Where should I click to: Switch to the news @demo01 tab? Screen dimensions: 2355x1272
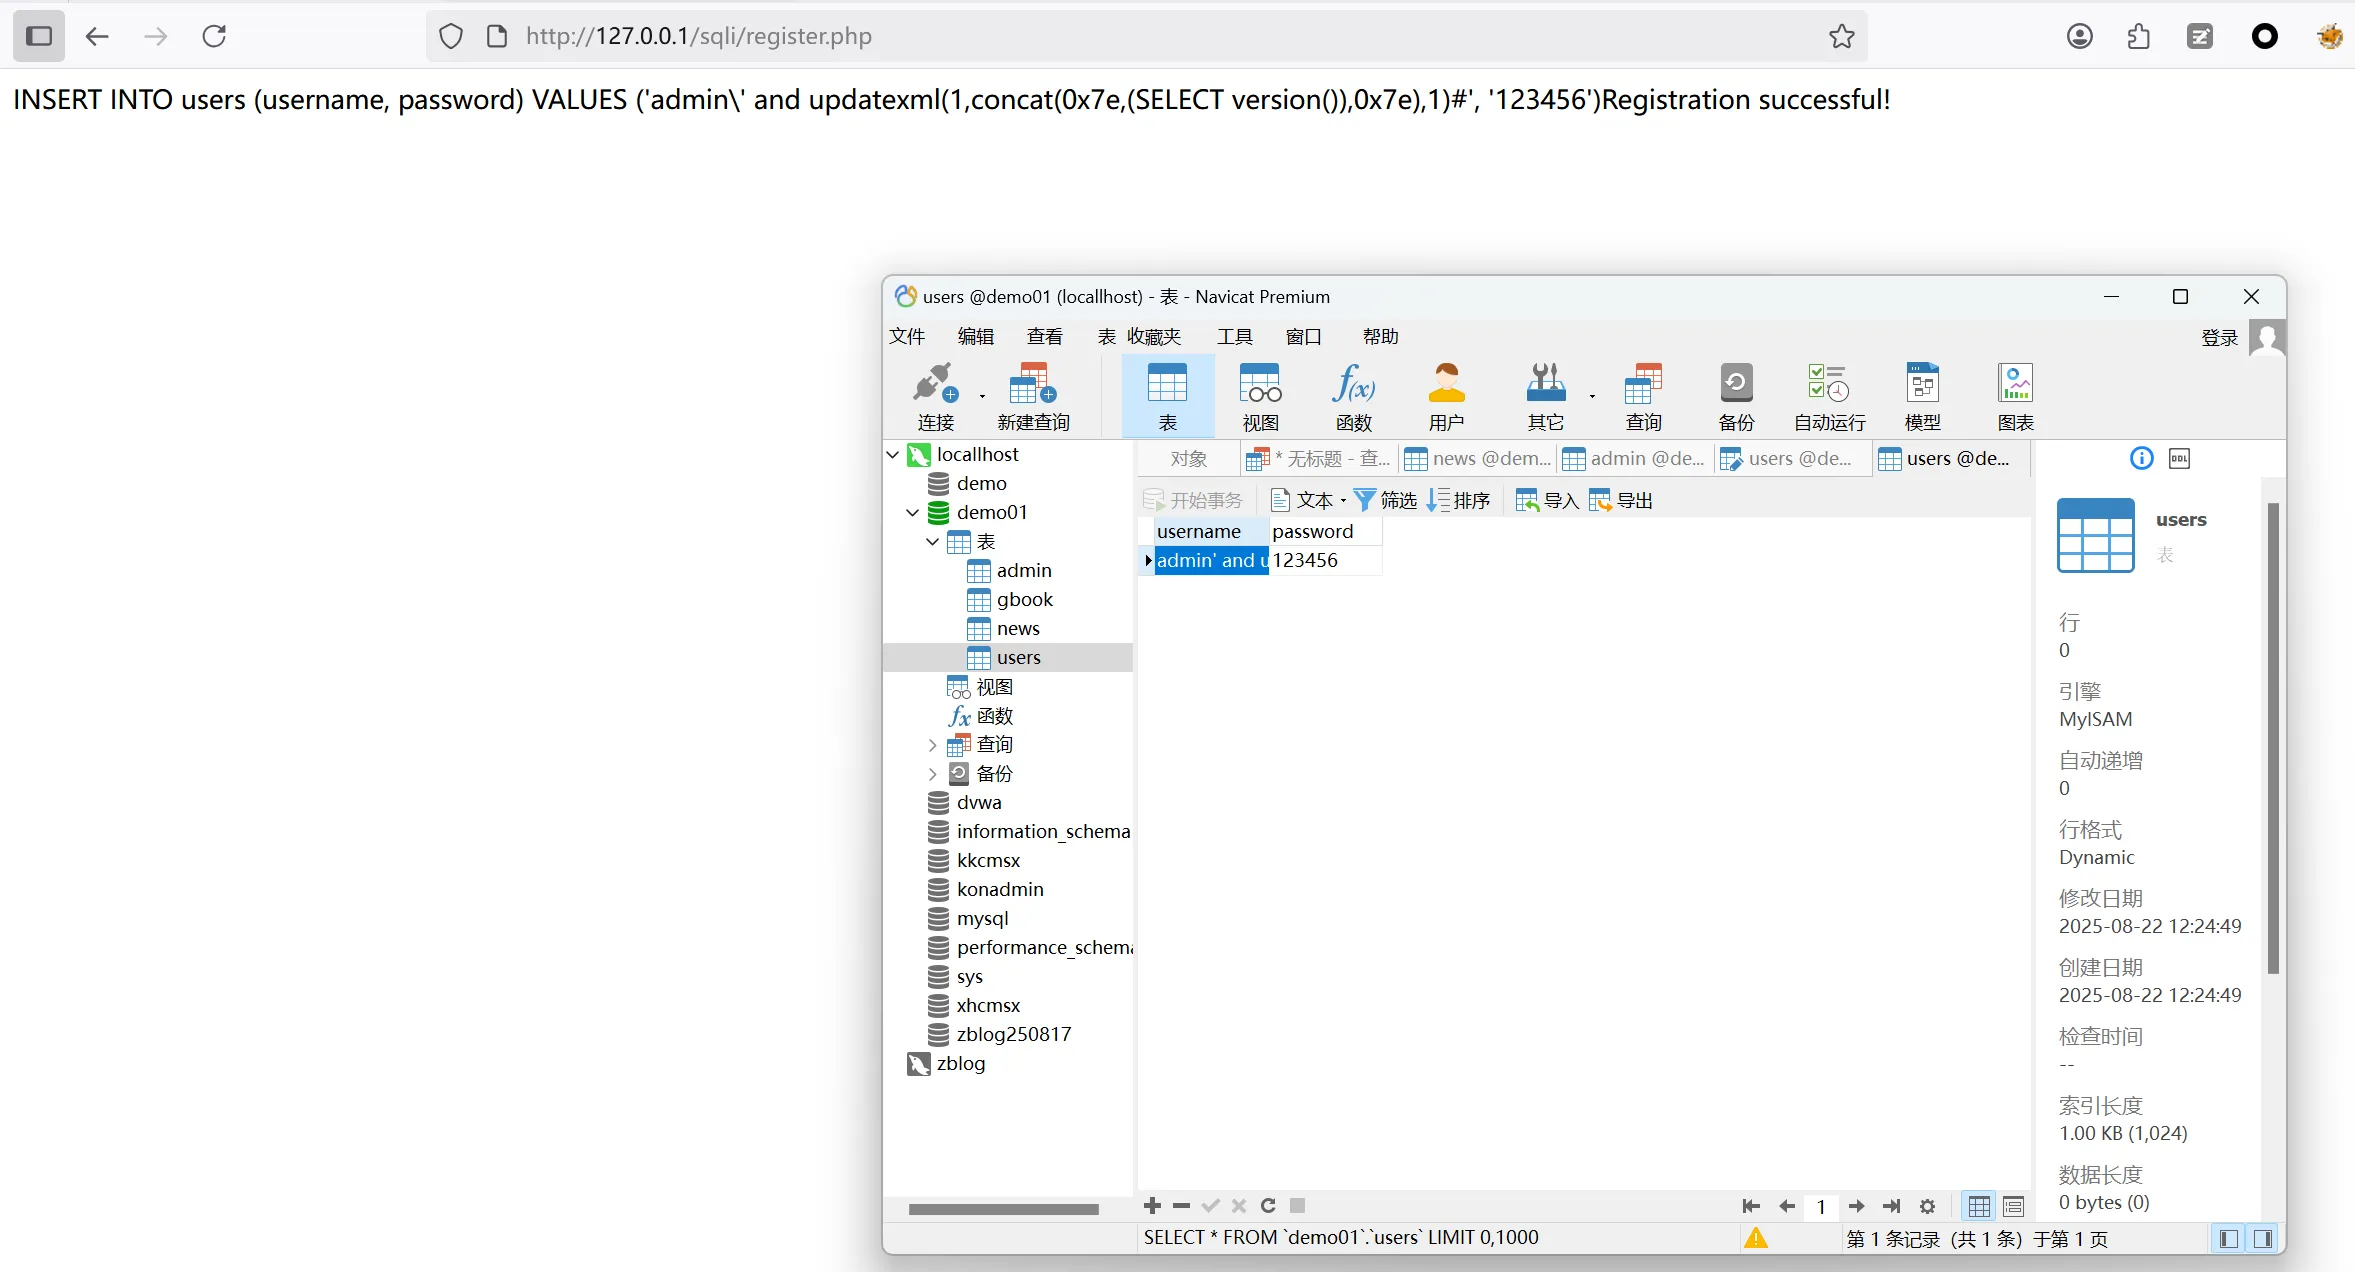coord(1478,458)
